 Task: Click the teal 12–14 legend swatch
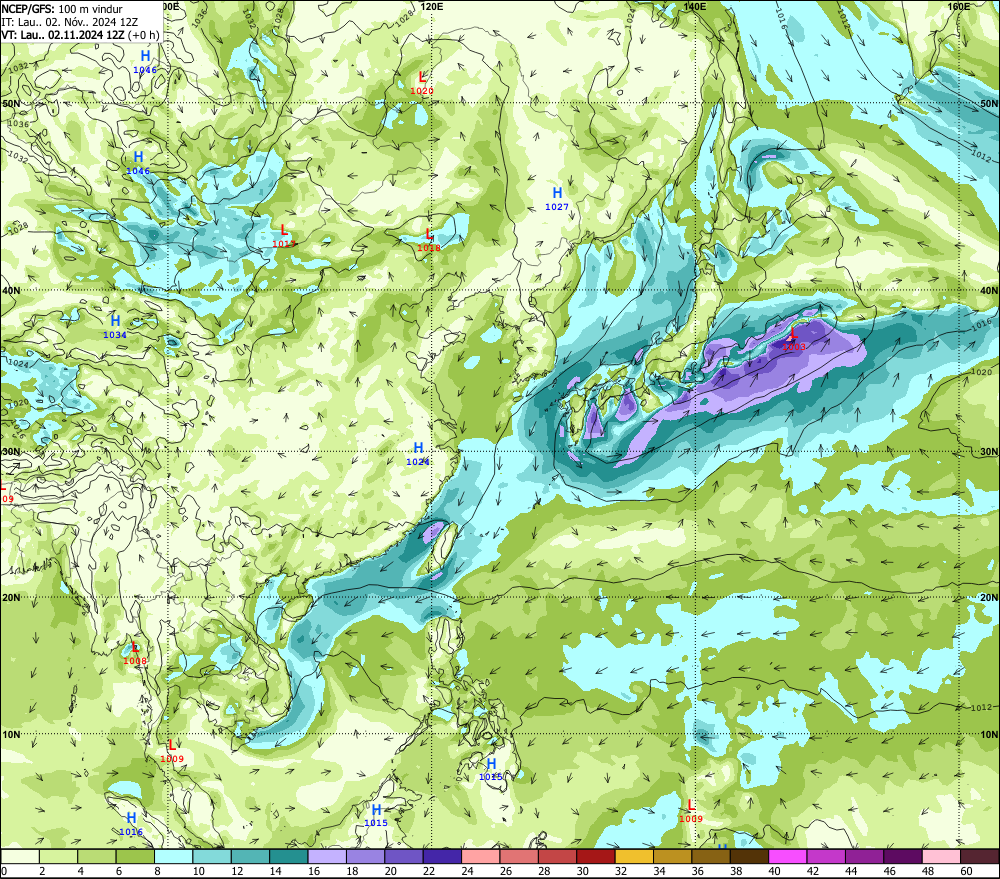(x=250, y=856)
